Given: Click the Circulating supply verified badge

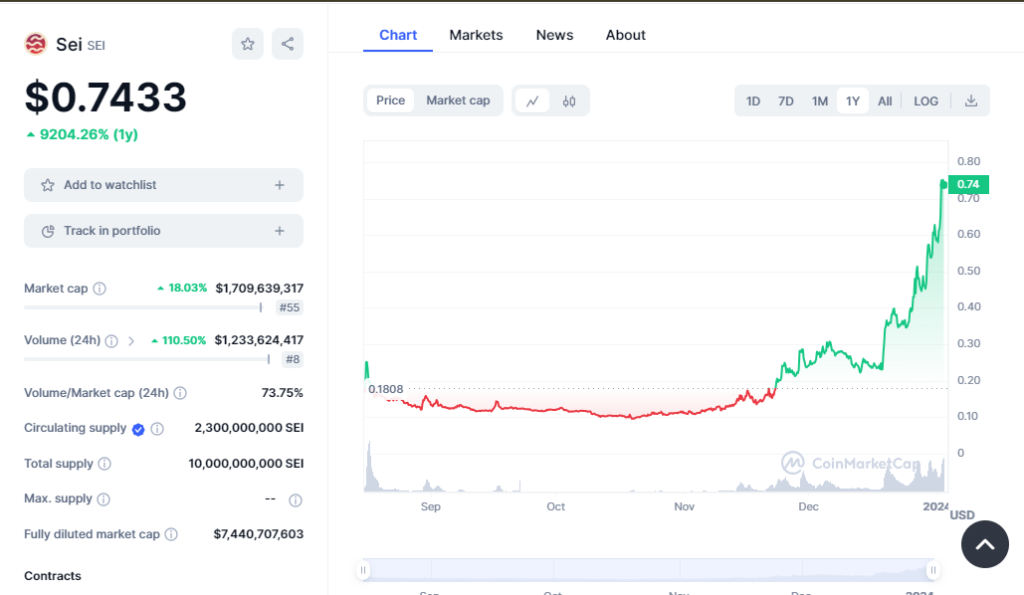Looking at the screenshot, I should pos(138,429).
